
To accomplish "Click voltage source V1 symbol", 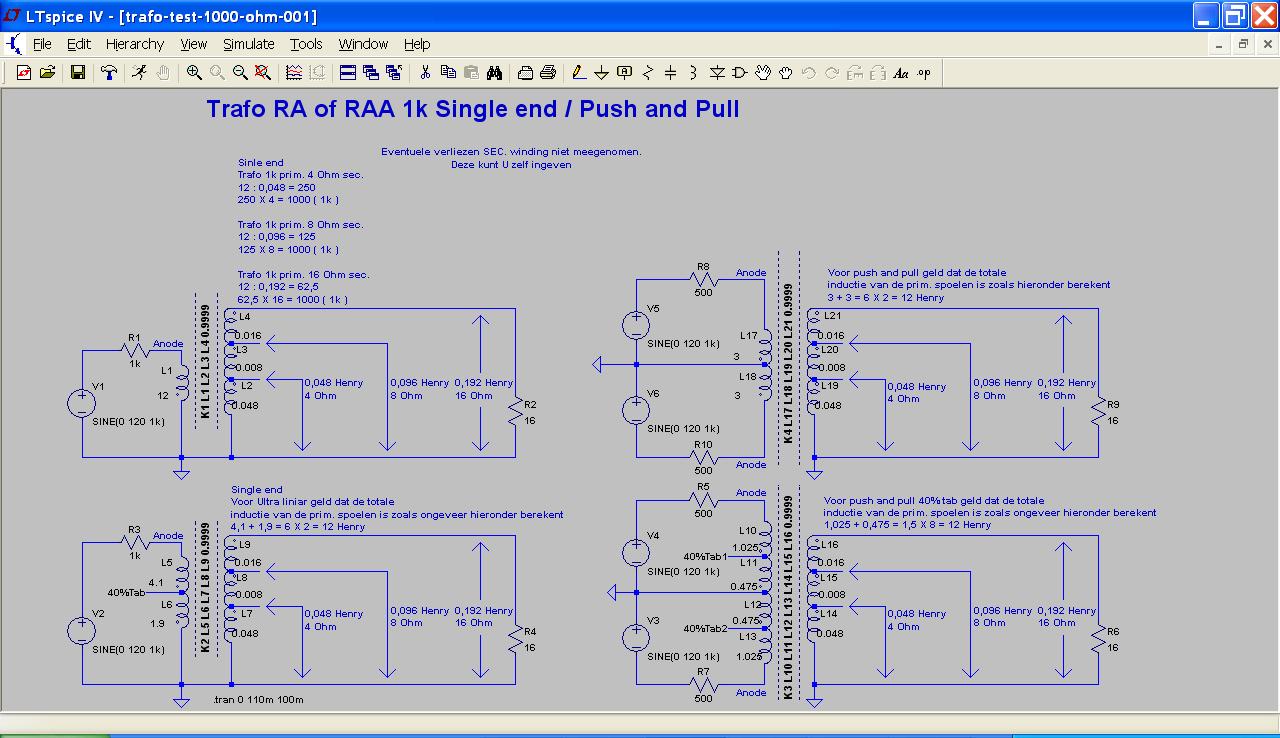I will coord(81,403).
